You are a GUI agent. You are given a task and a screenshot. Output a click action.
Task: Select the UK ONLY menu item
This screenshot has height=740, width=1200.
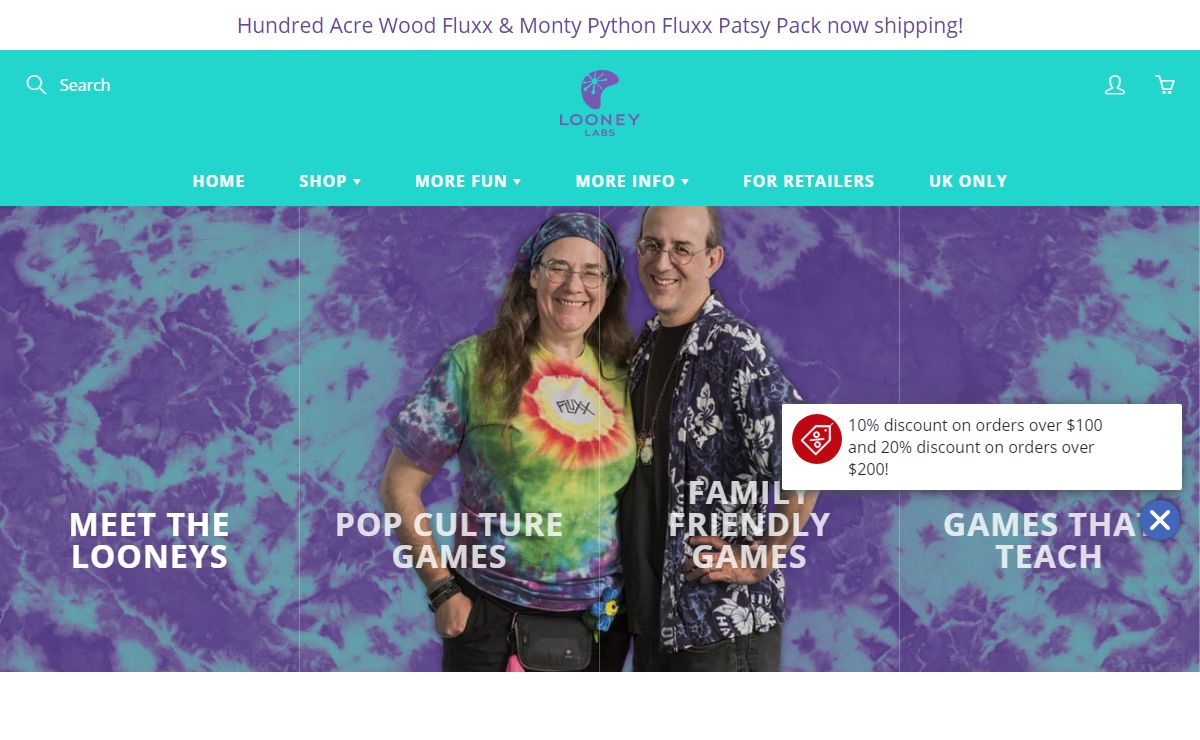click(x=968, y=181)
